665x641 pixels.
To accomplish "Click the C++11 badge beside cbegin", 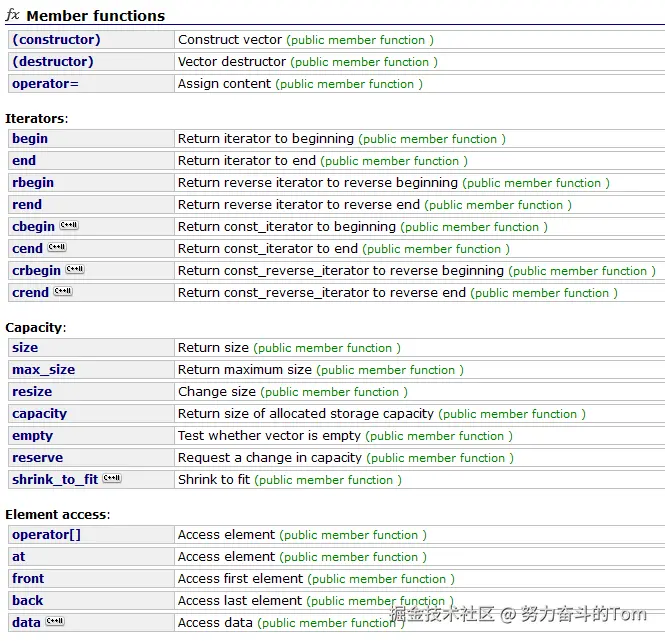I will tap(69, 226).
